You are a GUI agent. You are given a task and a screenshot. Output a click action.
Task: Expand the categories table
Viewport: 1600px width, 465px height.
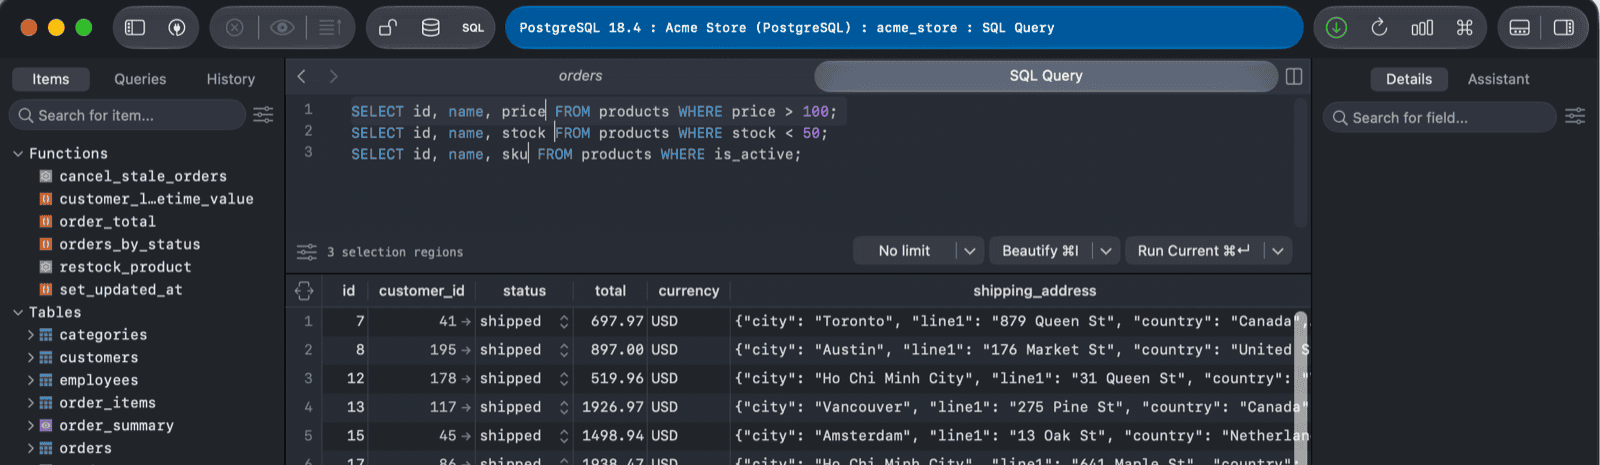tap(31, 335)
